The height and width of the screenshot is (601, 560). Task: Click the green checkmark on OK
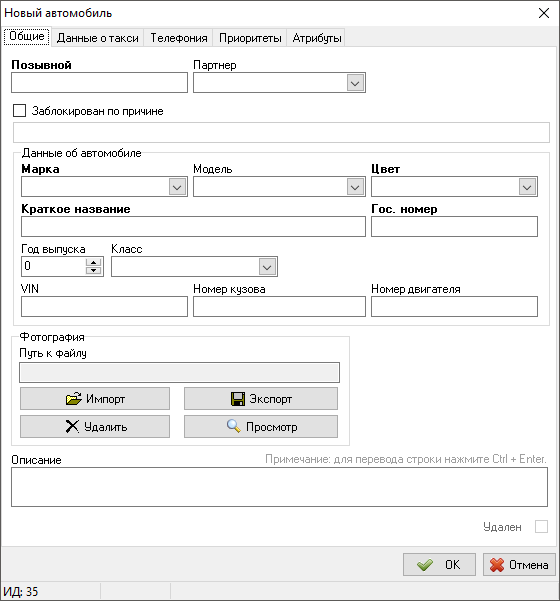[x=425, y=565]
